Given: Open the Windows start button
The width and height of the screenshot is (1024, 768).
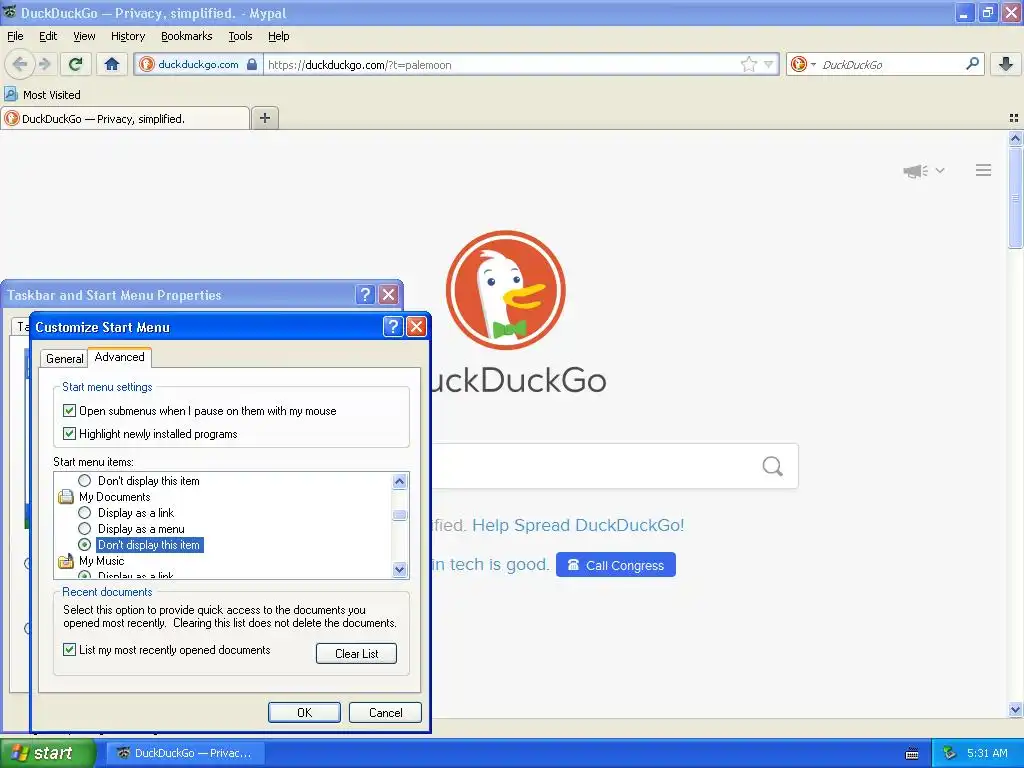Looking at the screenshot, I should pos(47,753).
